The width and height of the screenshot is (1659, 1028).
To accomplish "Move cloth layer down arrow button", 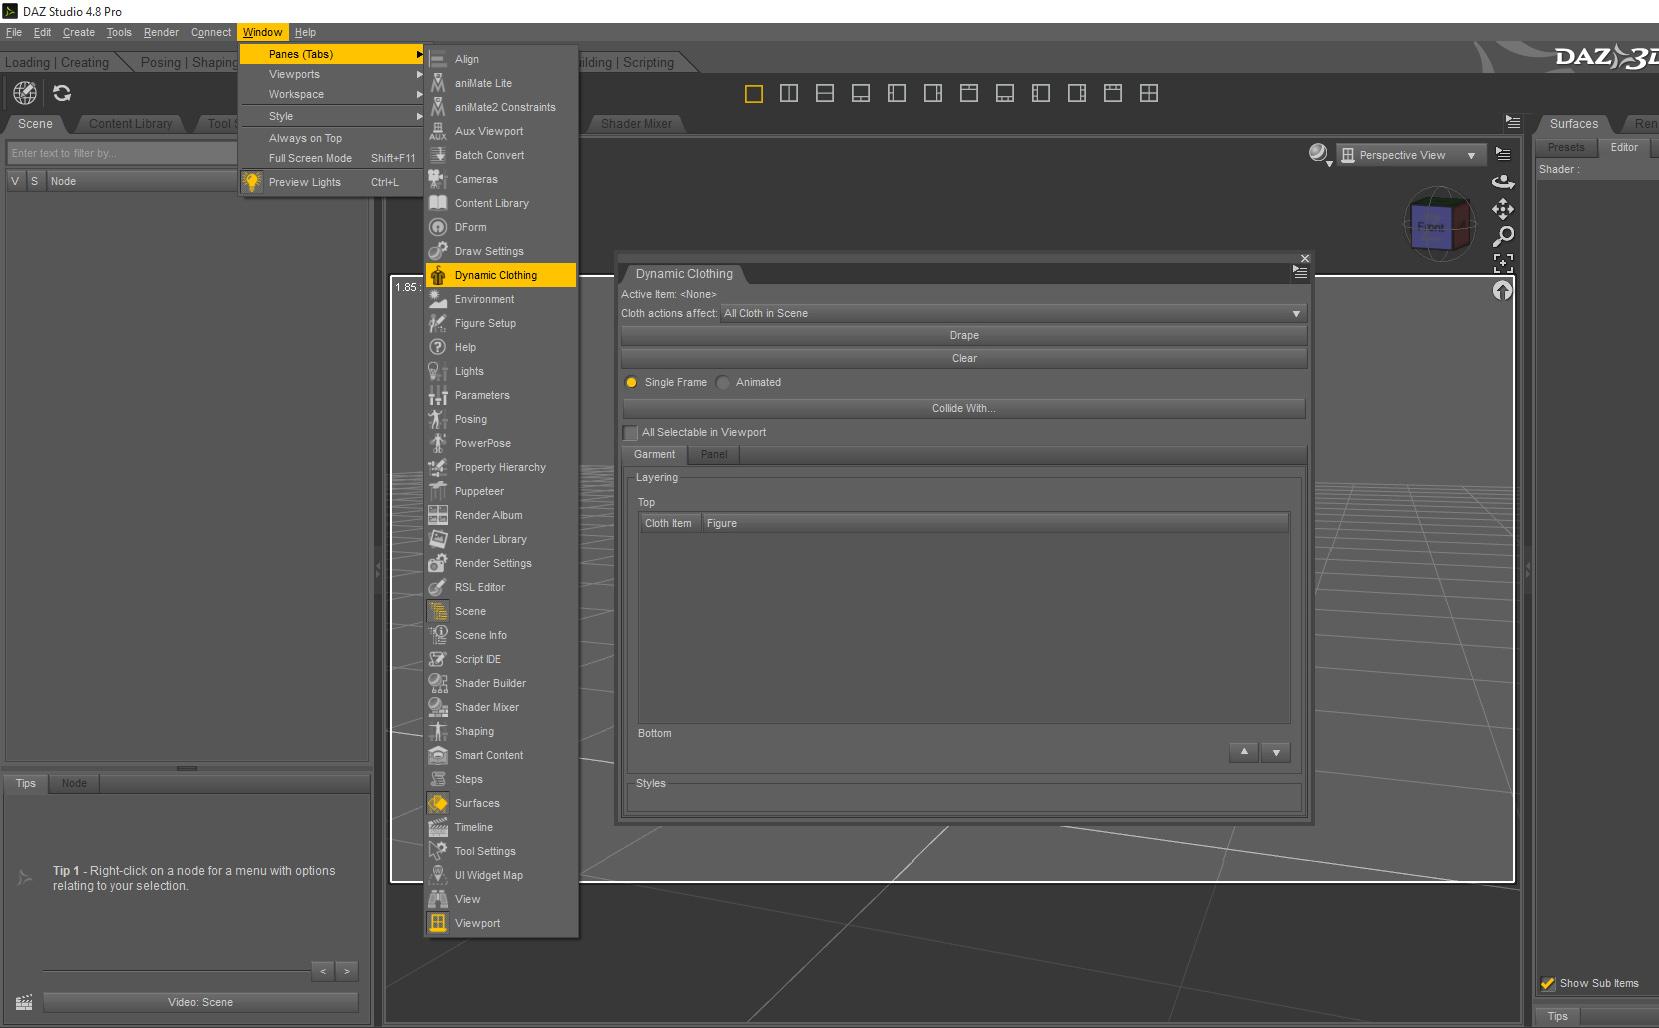I will click(x=1276, y=752).
